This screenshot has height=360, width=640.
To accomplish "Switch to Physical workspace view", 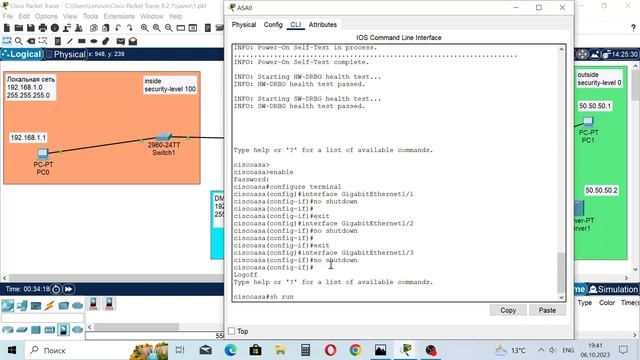I will [66, 54].
